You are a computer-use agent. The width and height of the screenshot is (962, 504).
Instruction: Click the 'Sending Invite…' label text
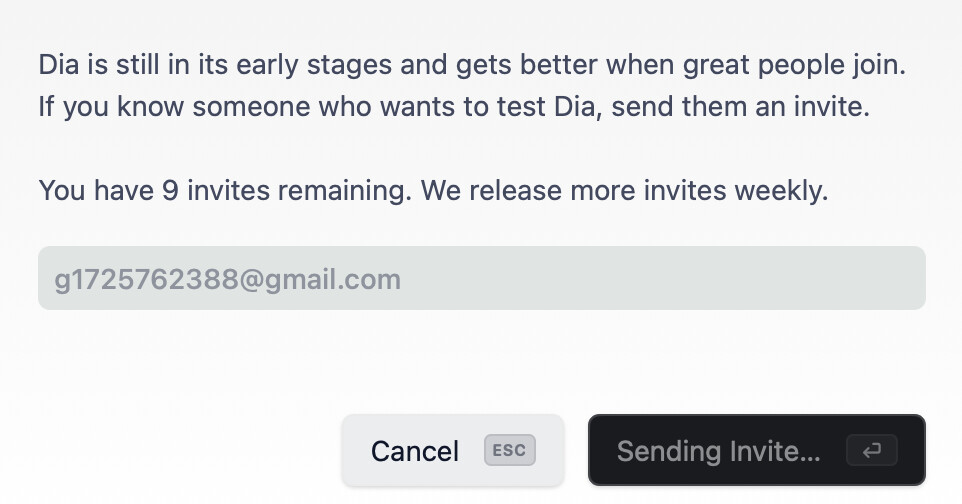[718, 451]
